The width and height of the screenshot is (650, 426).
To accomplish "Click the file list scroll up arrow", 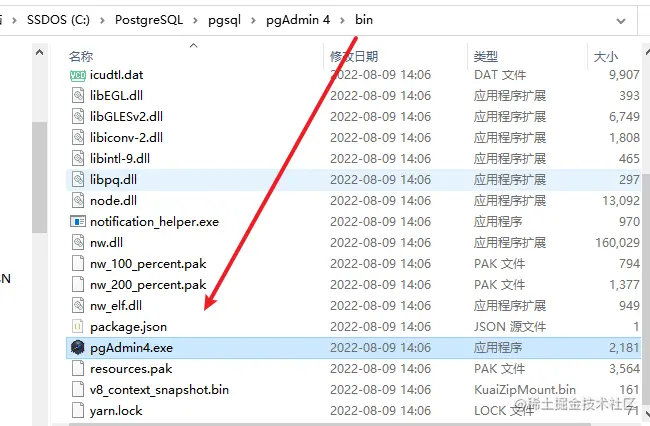I will [x=647, y=52].
